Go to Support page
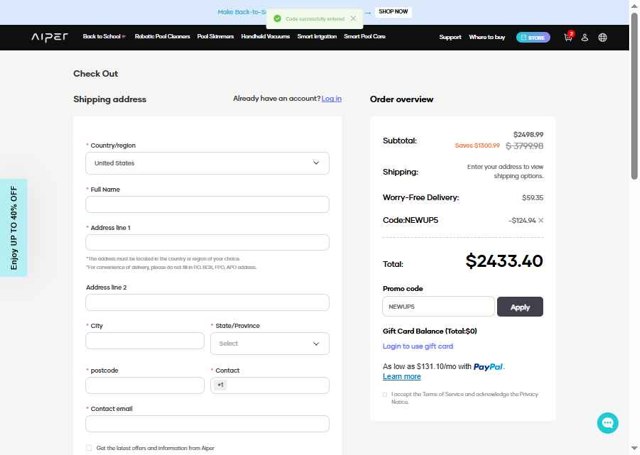The image size is (640, 455). (x=450, y=37)
